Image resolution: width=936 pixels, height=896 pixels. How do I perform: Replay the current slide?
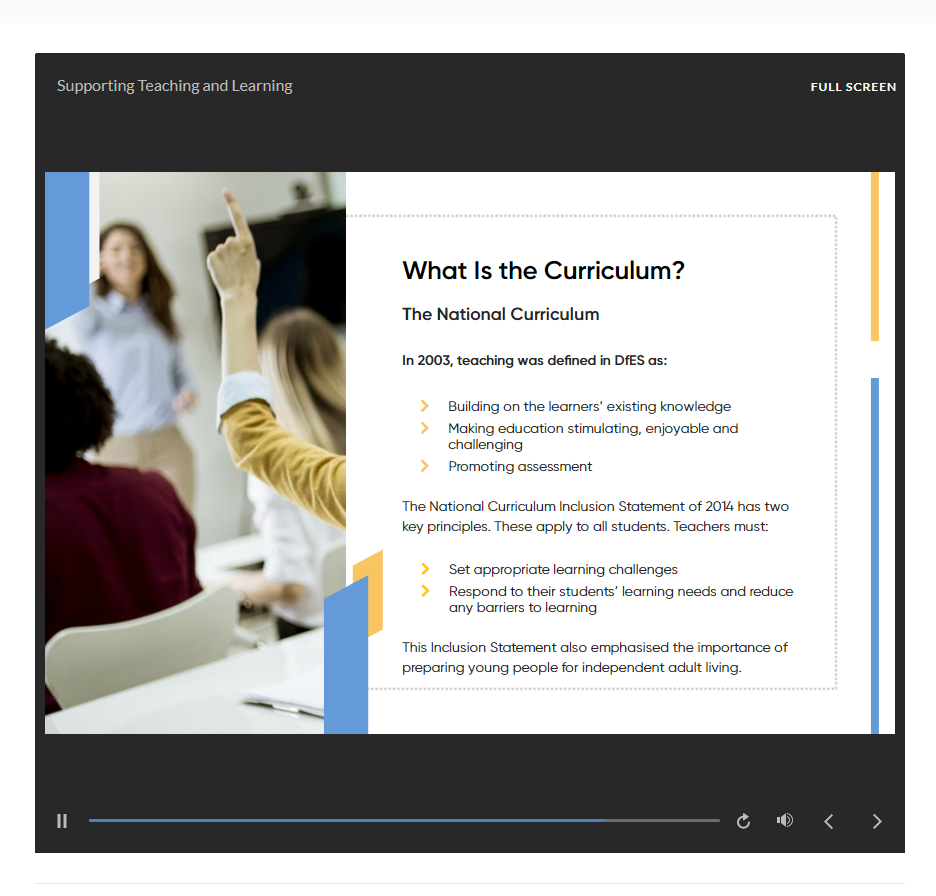coord(743,821)
